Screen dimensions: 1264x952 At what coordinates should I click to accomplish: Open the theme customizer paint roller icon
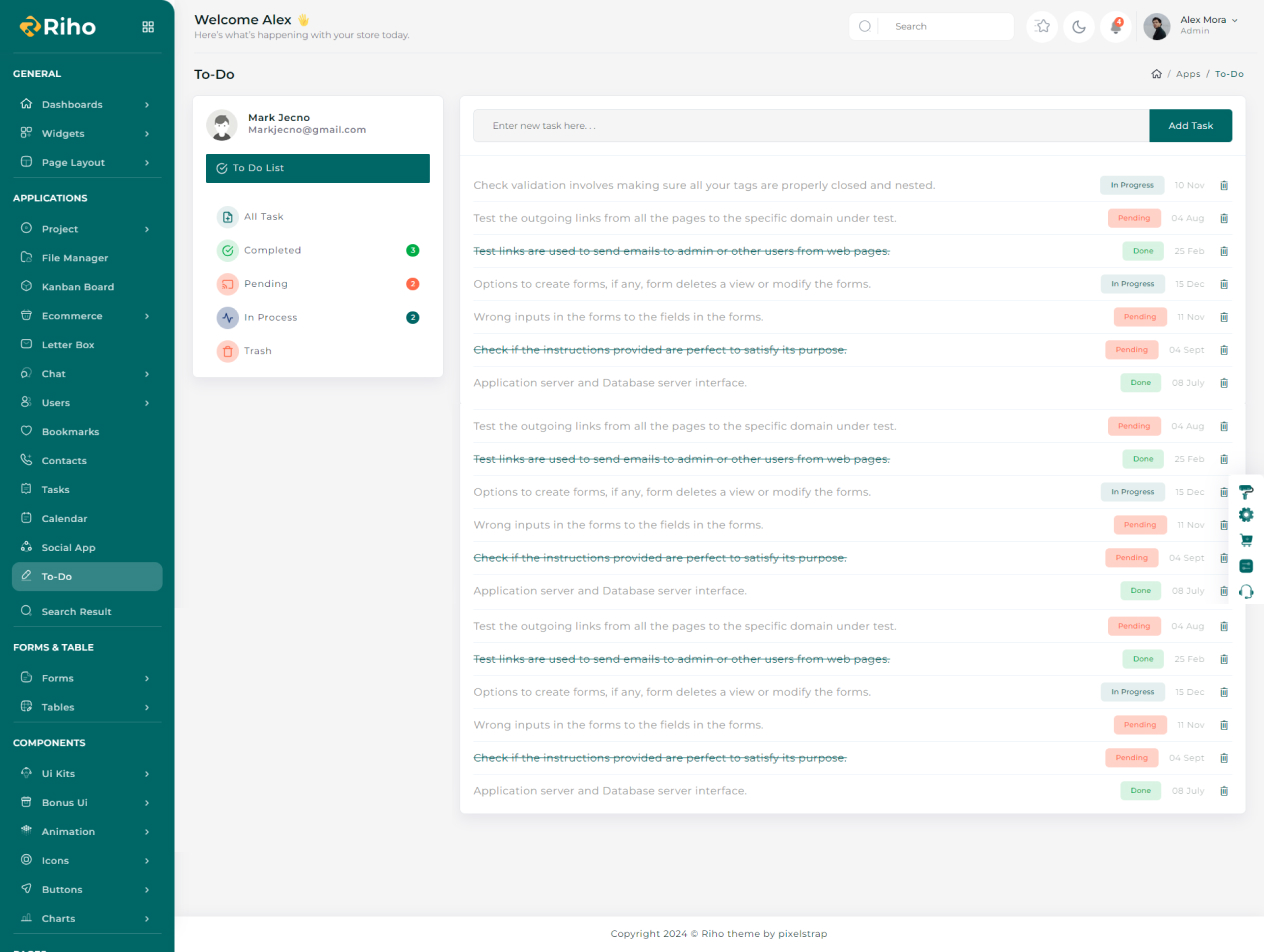(x=1246, y=491)
